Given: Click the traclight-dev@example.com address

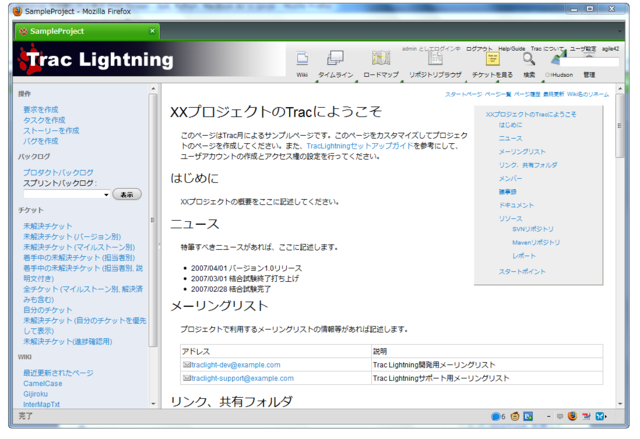Looking at the screenshot, I should [236, 365].
